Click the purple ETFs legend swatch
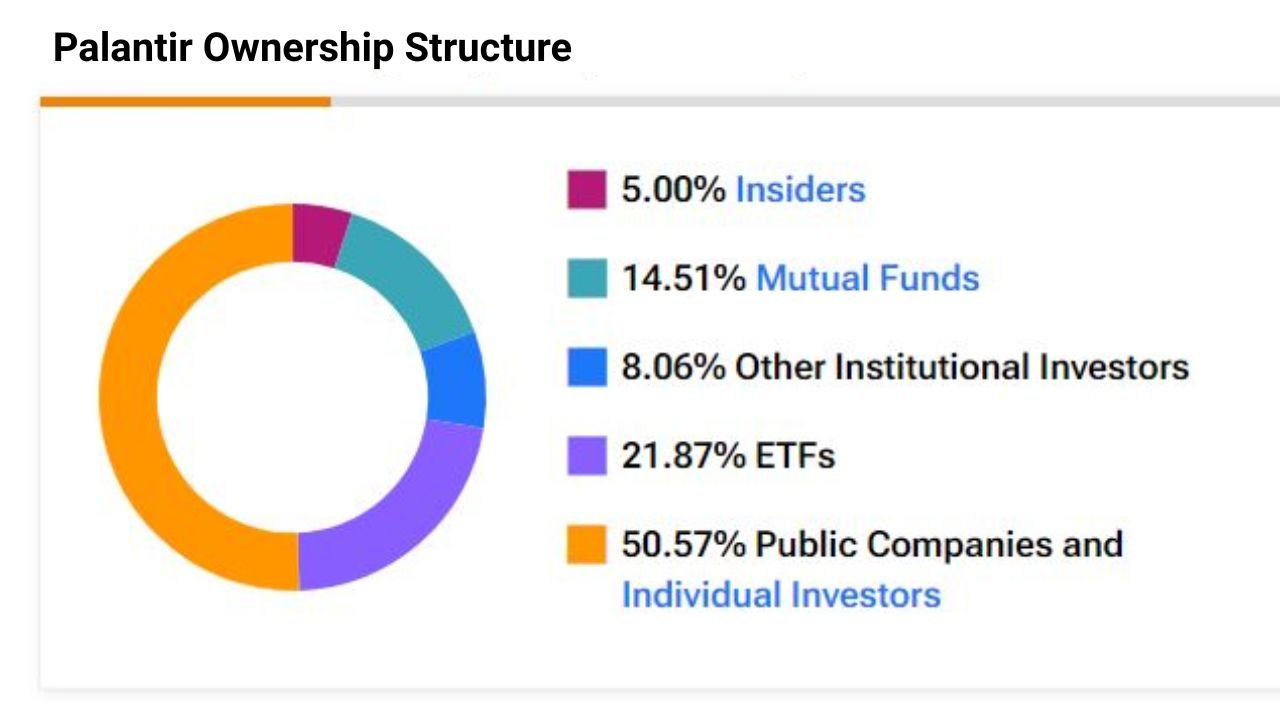The width and height of the screenshot is (1280, 720). pyautogui.click(x=586, y=456)
